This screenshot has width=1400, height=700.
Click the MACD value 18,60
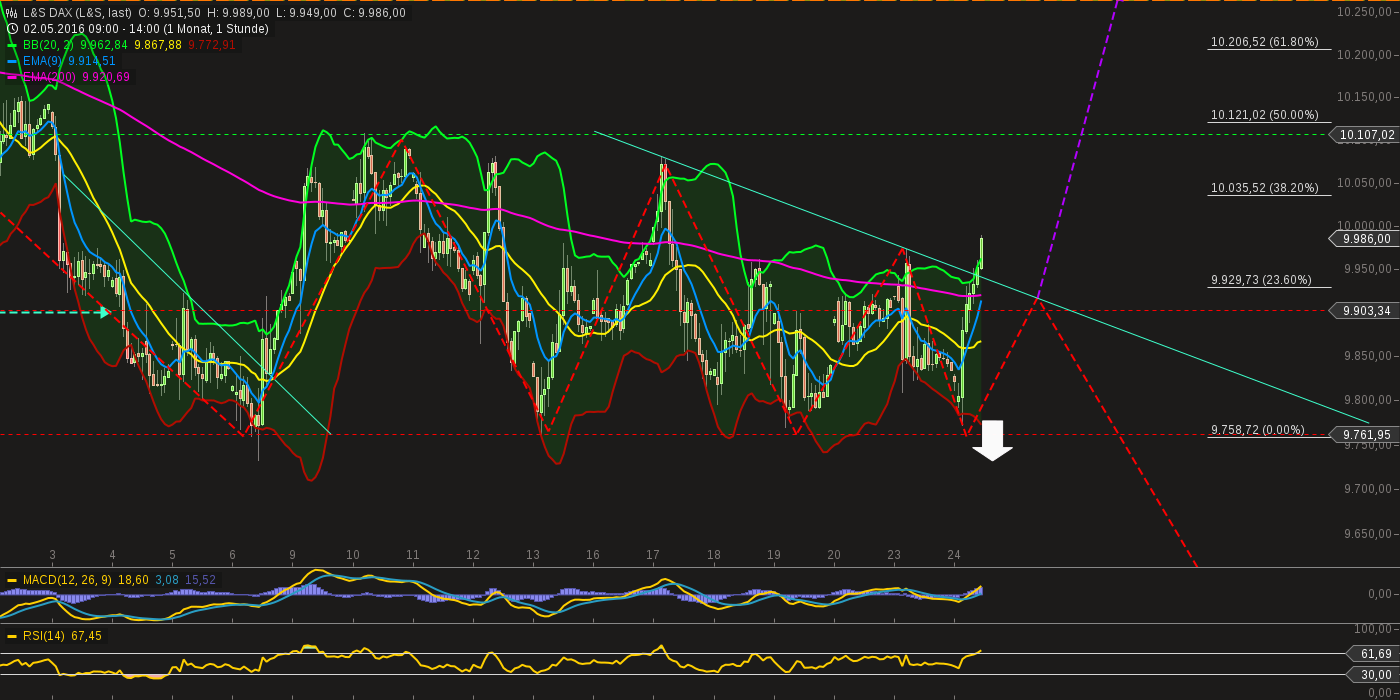click(133, 580)
